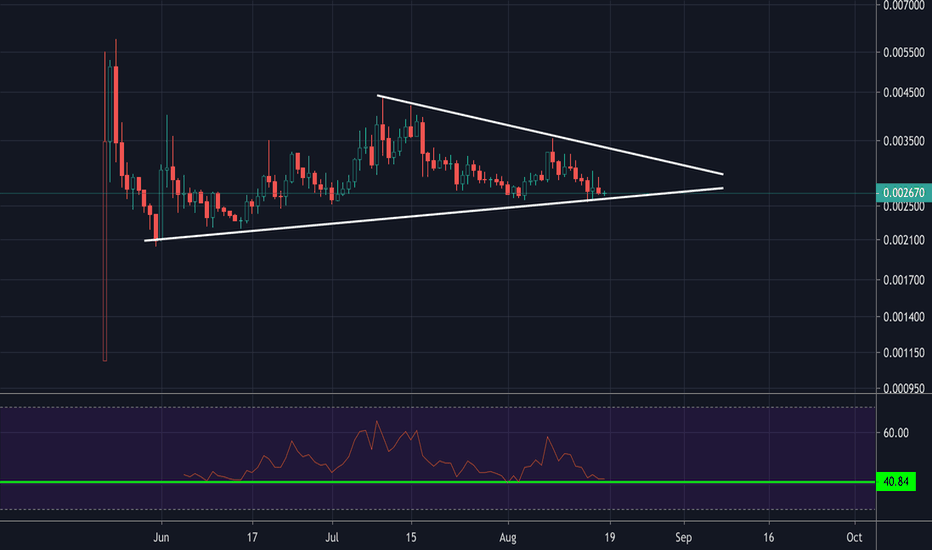Click the Aug date label on time axis
Screen dimensions: 932x550
[508, 538]
